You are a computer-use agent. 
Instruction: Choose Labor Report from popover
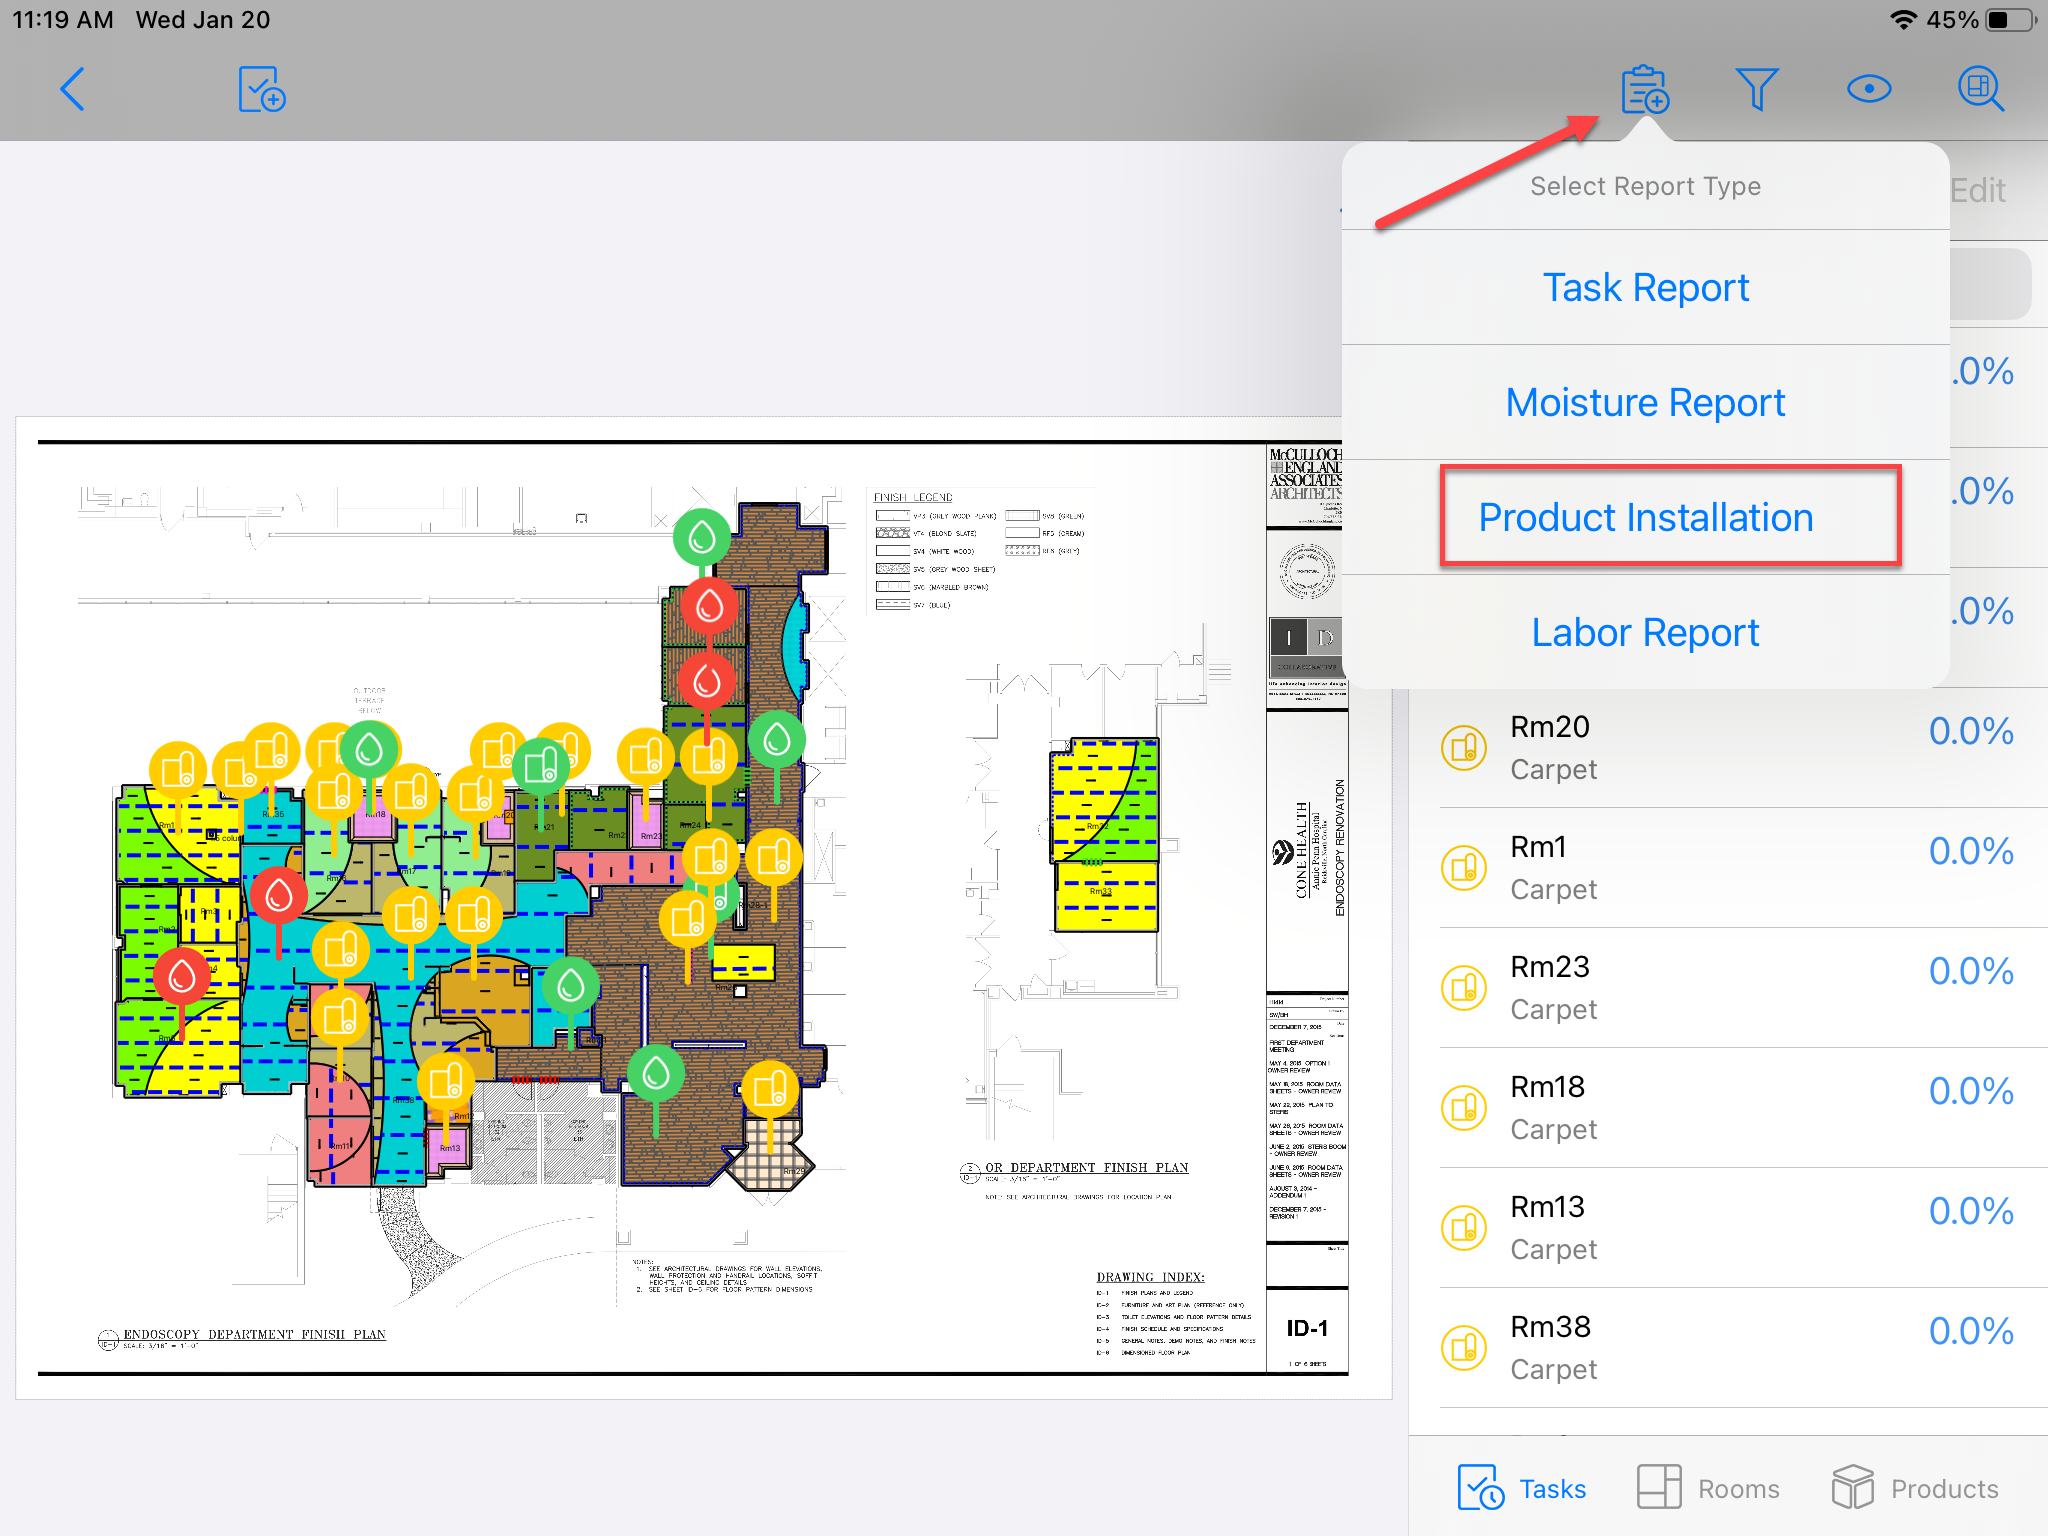coord(1645,633)
